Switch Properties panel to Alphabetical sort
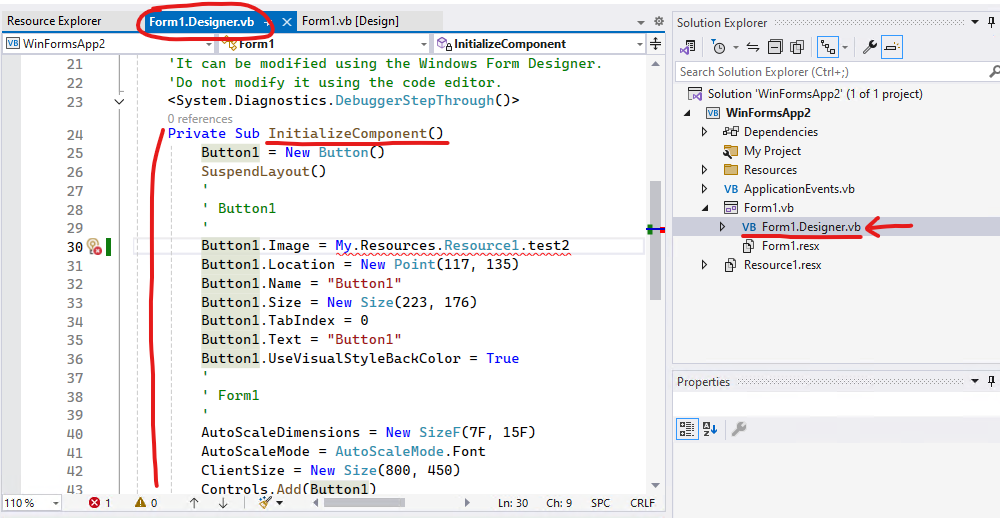Image resolution: width=1000 pixels, height=518 pixels. 710,429
